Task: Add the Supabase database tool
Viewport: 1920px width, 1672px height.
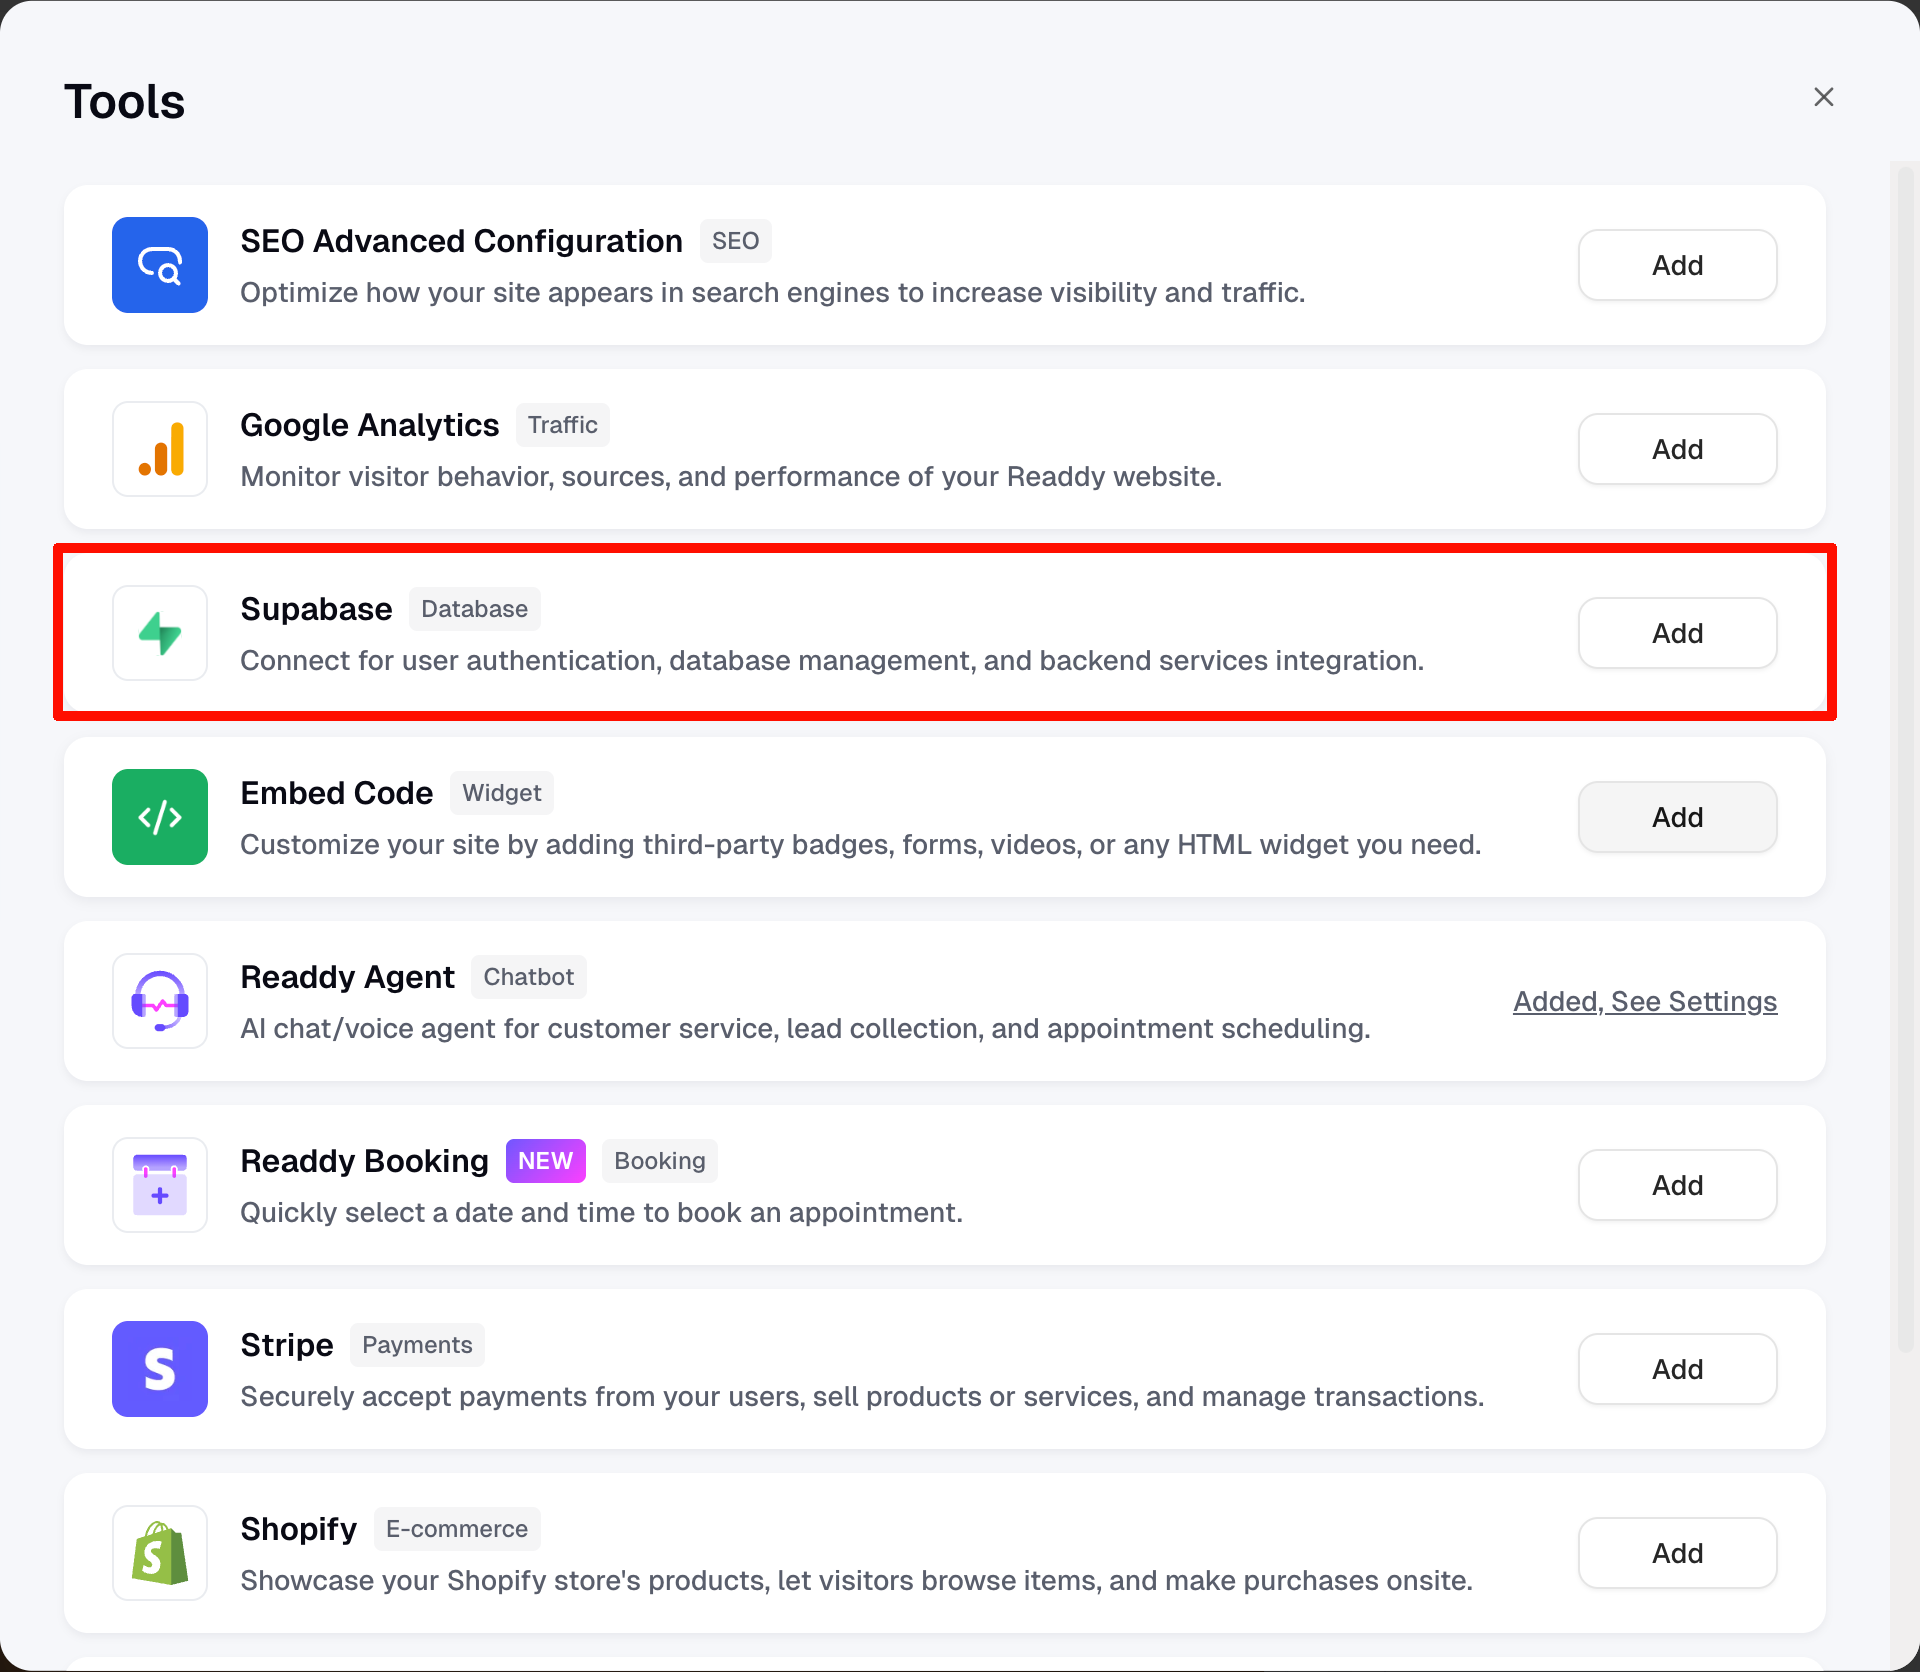Action: [1677, 633]
